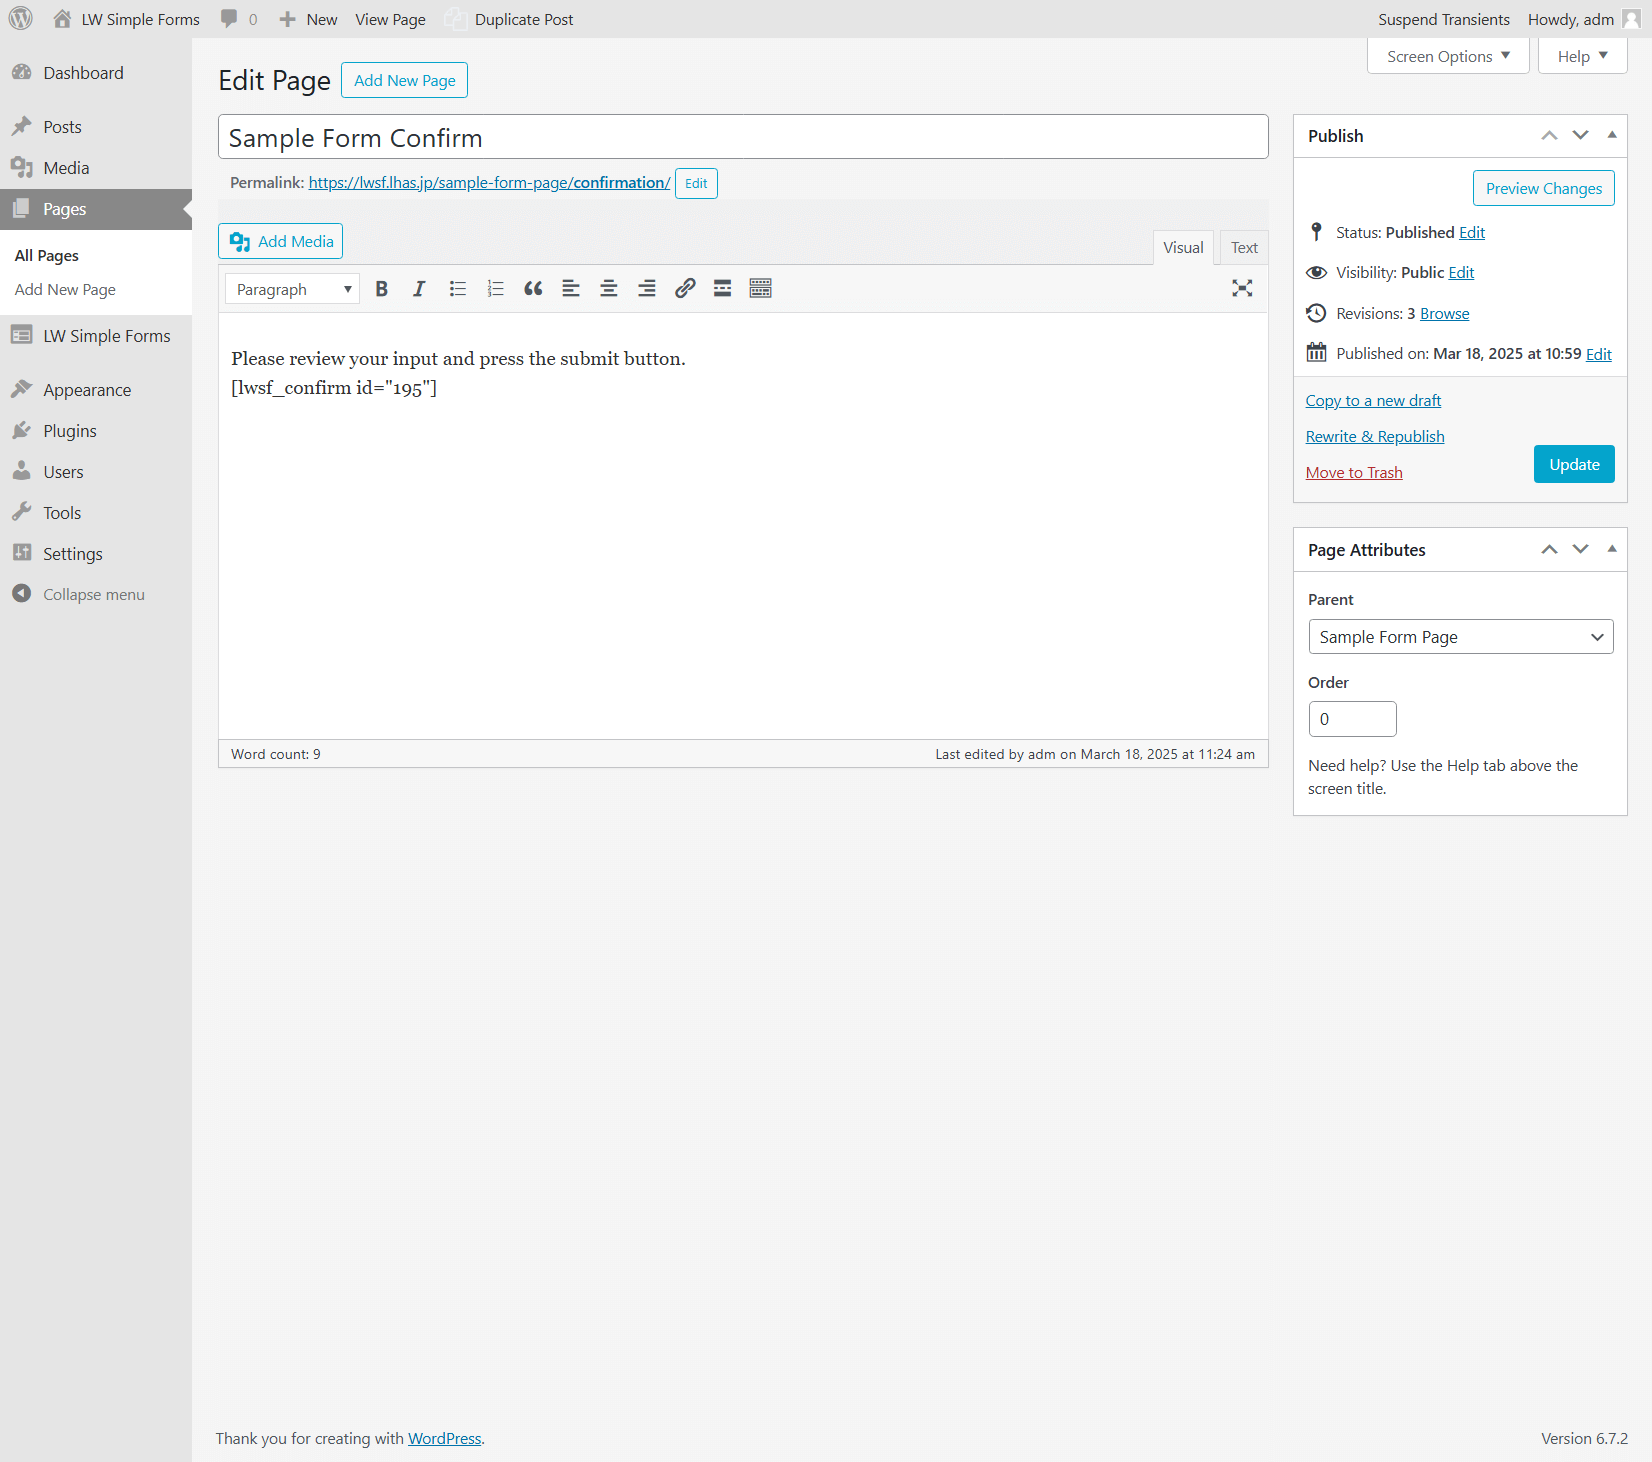
Task: Insert the Read More tag
Action: [722, 288]
